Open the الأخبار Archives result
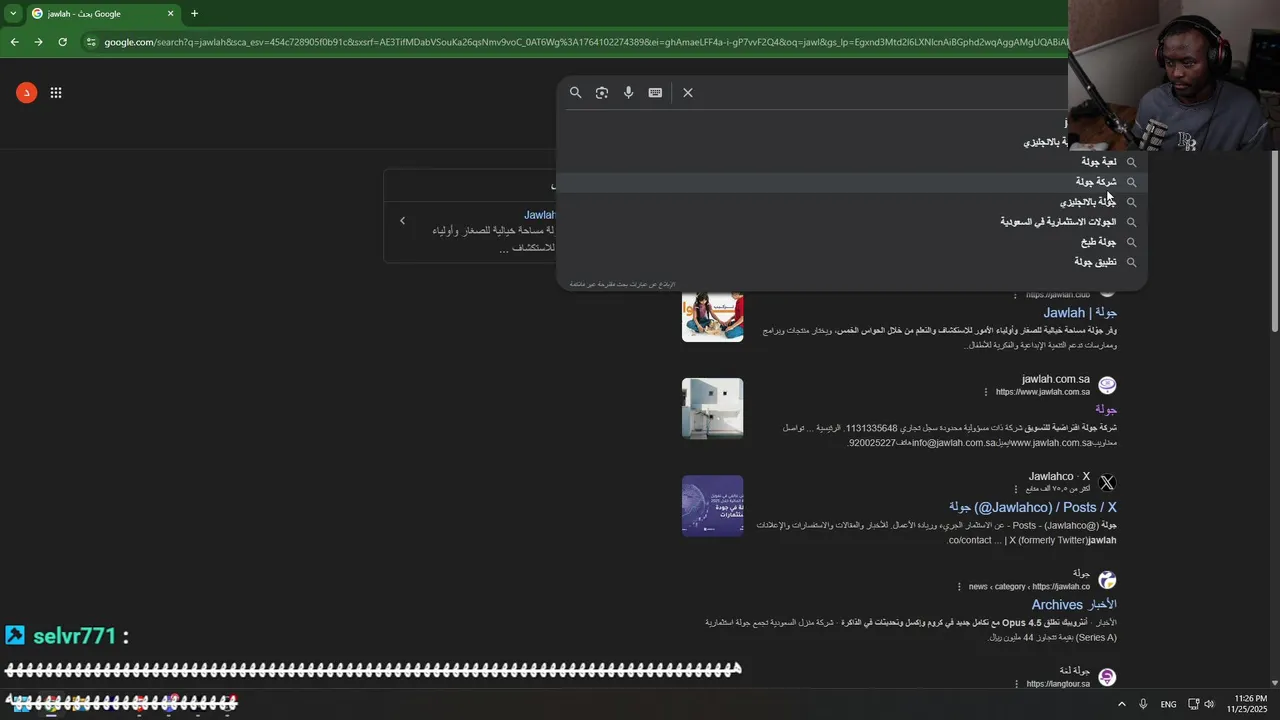Viewport: 1280px width, 720px height. (1074, 604)
